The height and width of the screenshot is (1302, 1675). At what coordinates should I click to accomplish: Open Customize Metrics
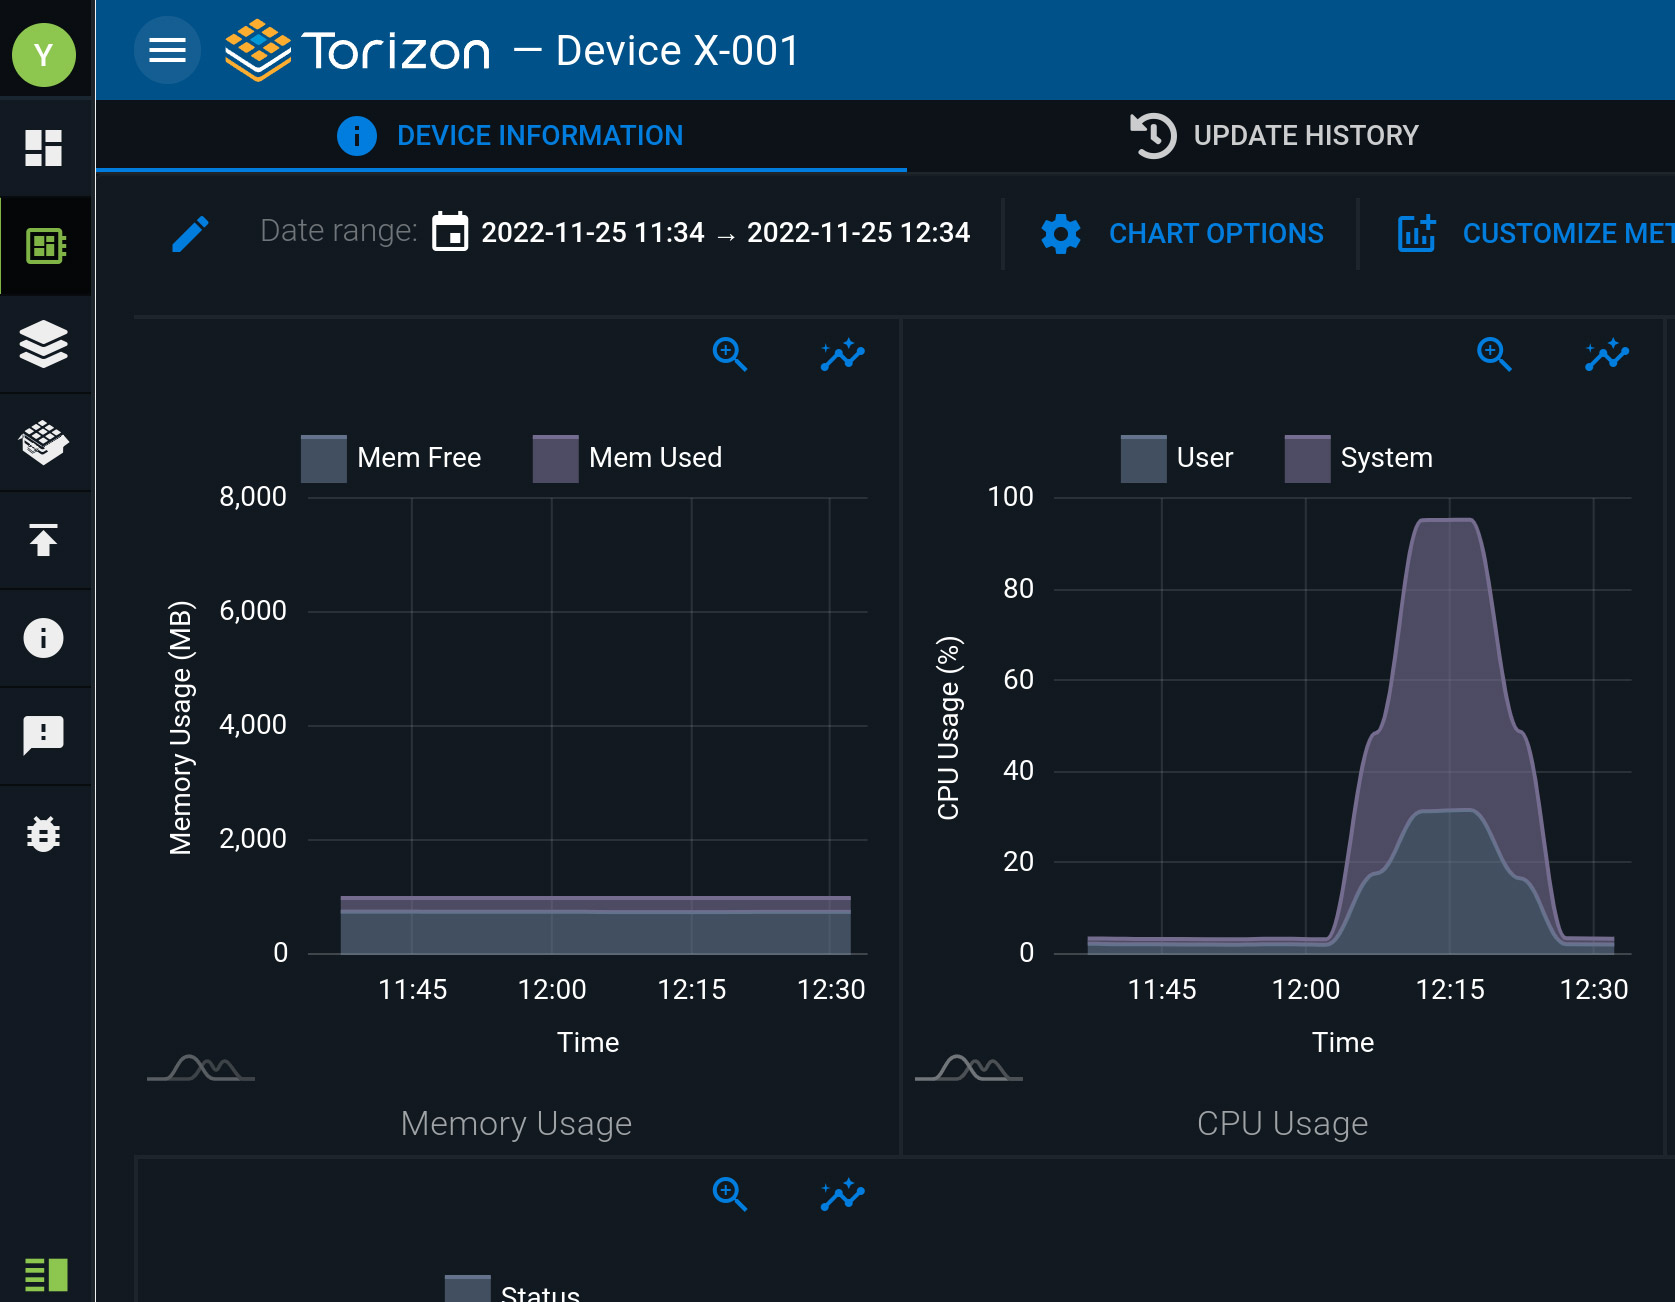coord(1535,233)
